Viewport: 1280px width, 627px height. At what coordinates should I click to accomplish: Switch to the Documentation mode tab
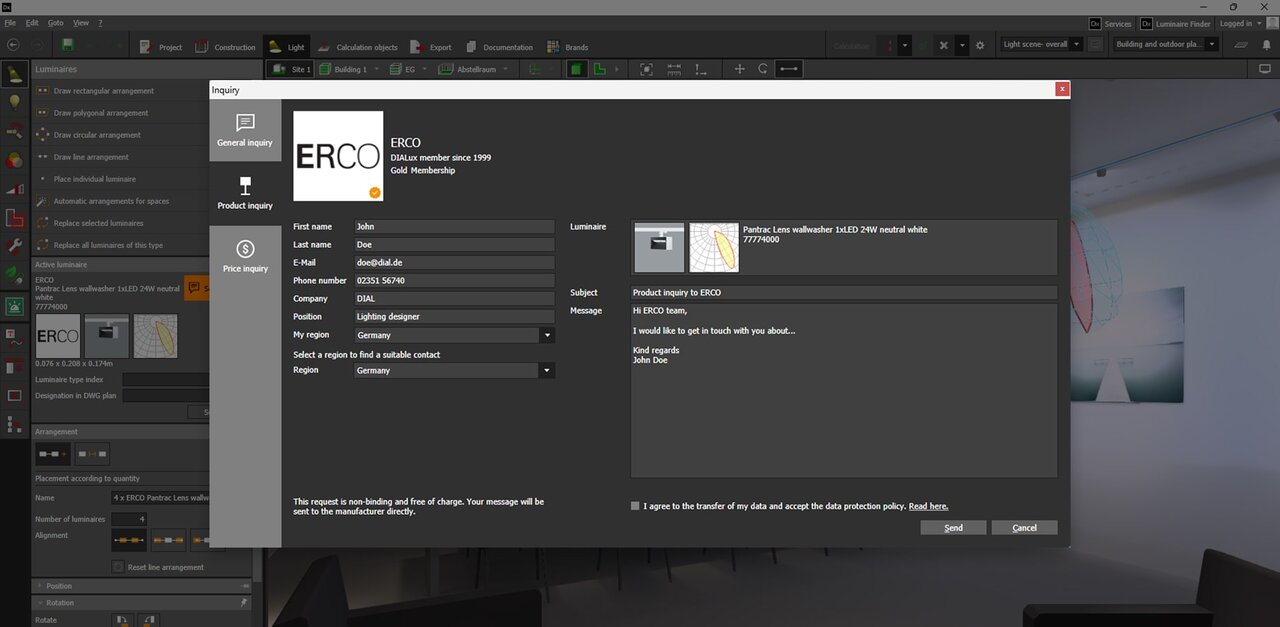point(499,47)
